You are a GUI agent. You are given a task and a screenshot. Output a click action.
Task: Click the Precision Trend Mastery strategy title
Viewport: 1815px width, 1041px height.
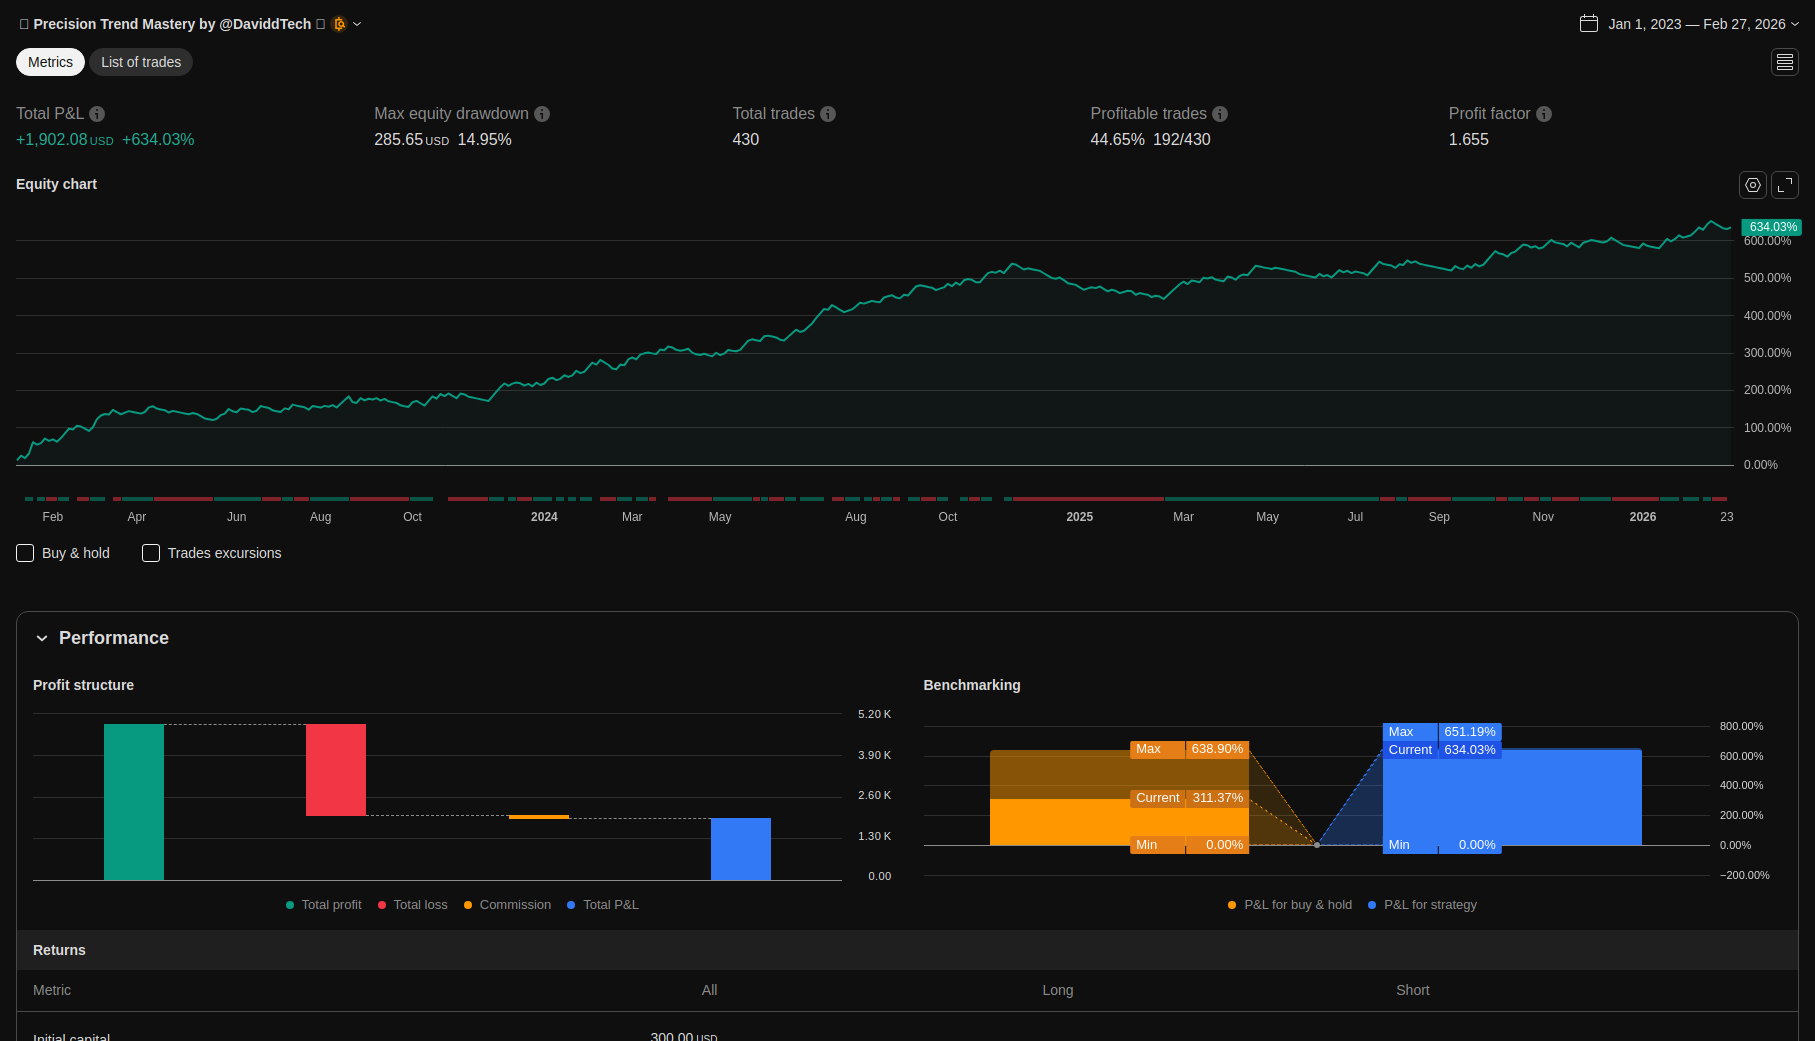pos(172,24)
